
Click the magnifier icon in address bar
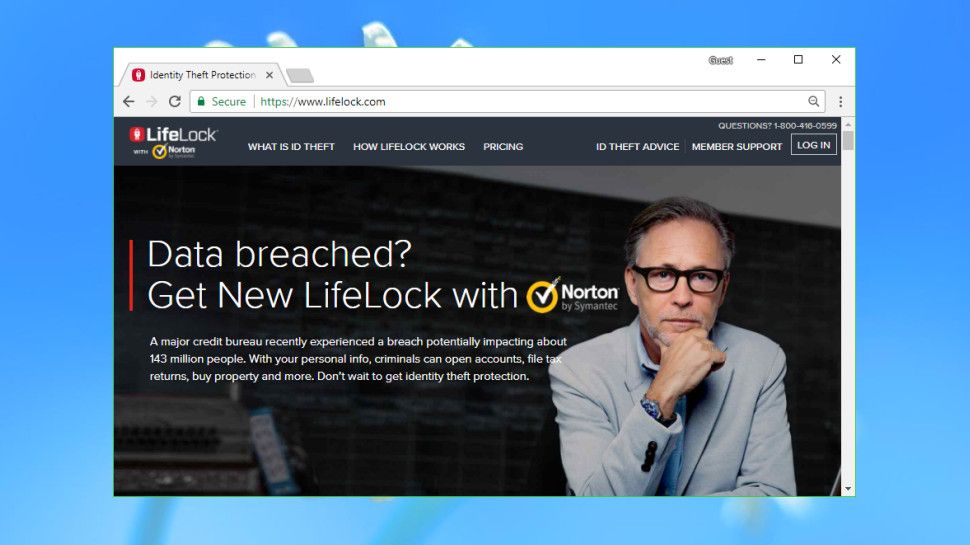813,101
